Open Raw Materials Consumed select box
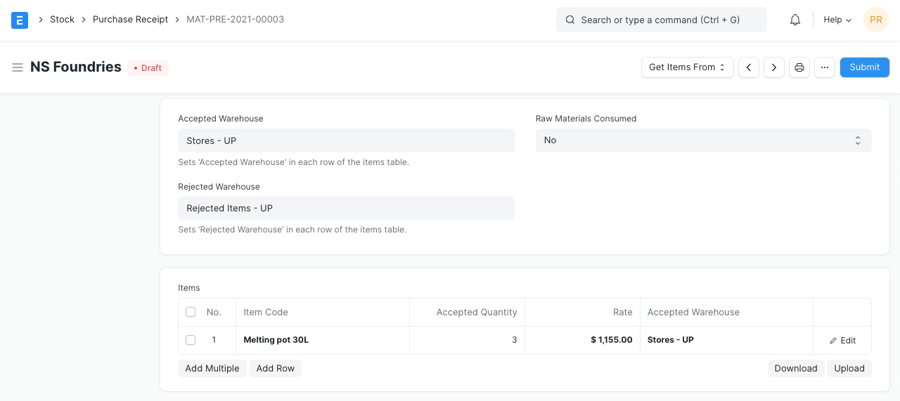Screen dimensions: 900x401 click(703, 141)
